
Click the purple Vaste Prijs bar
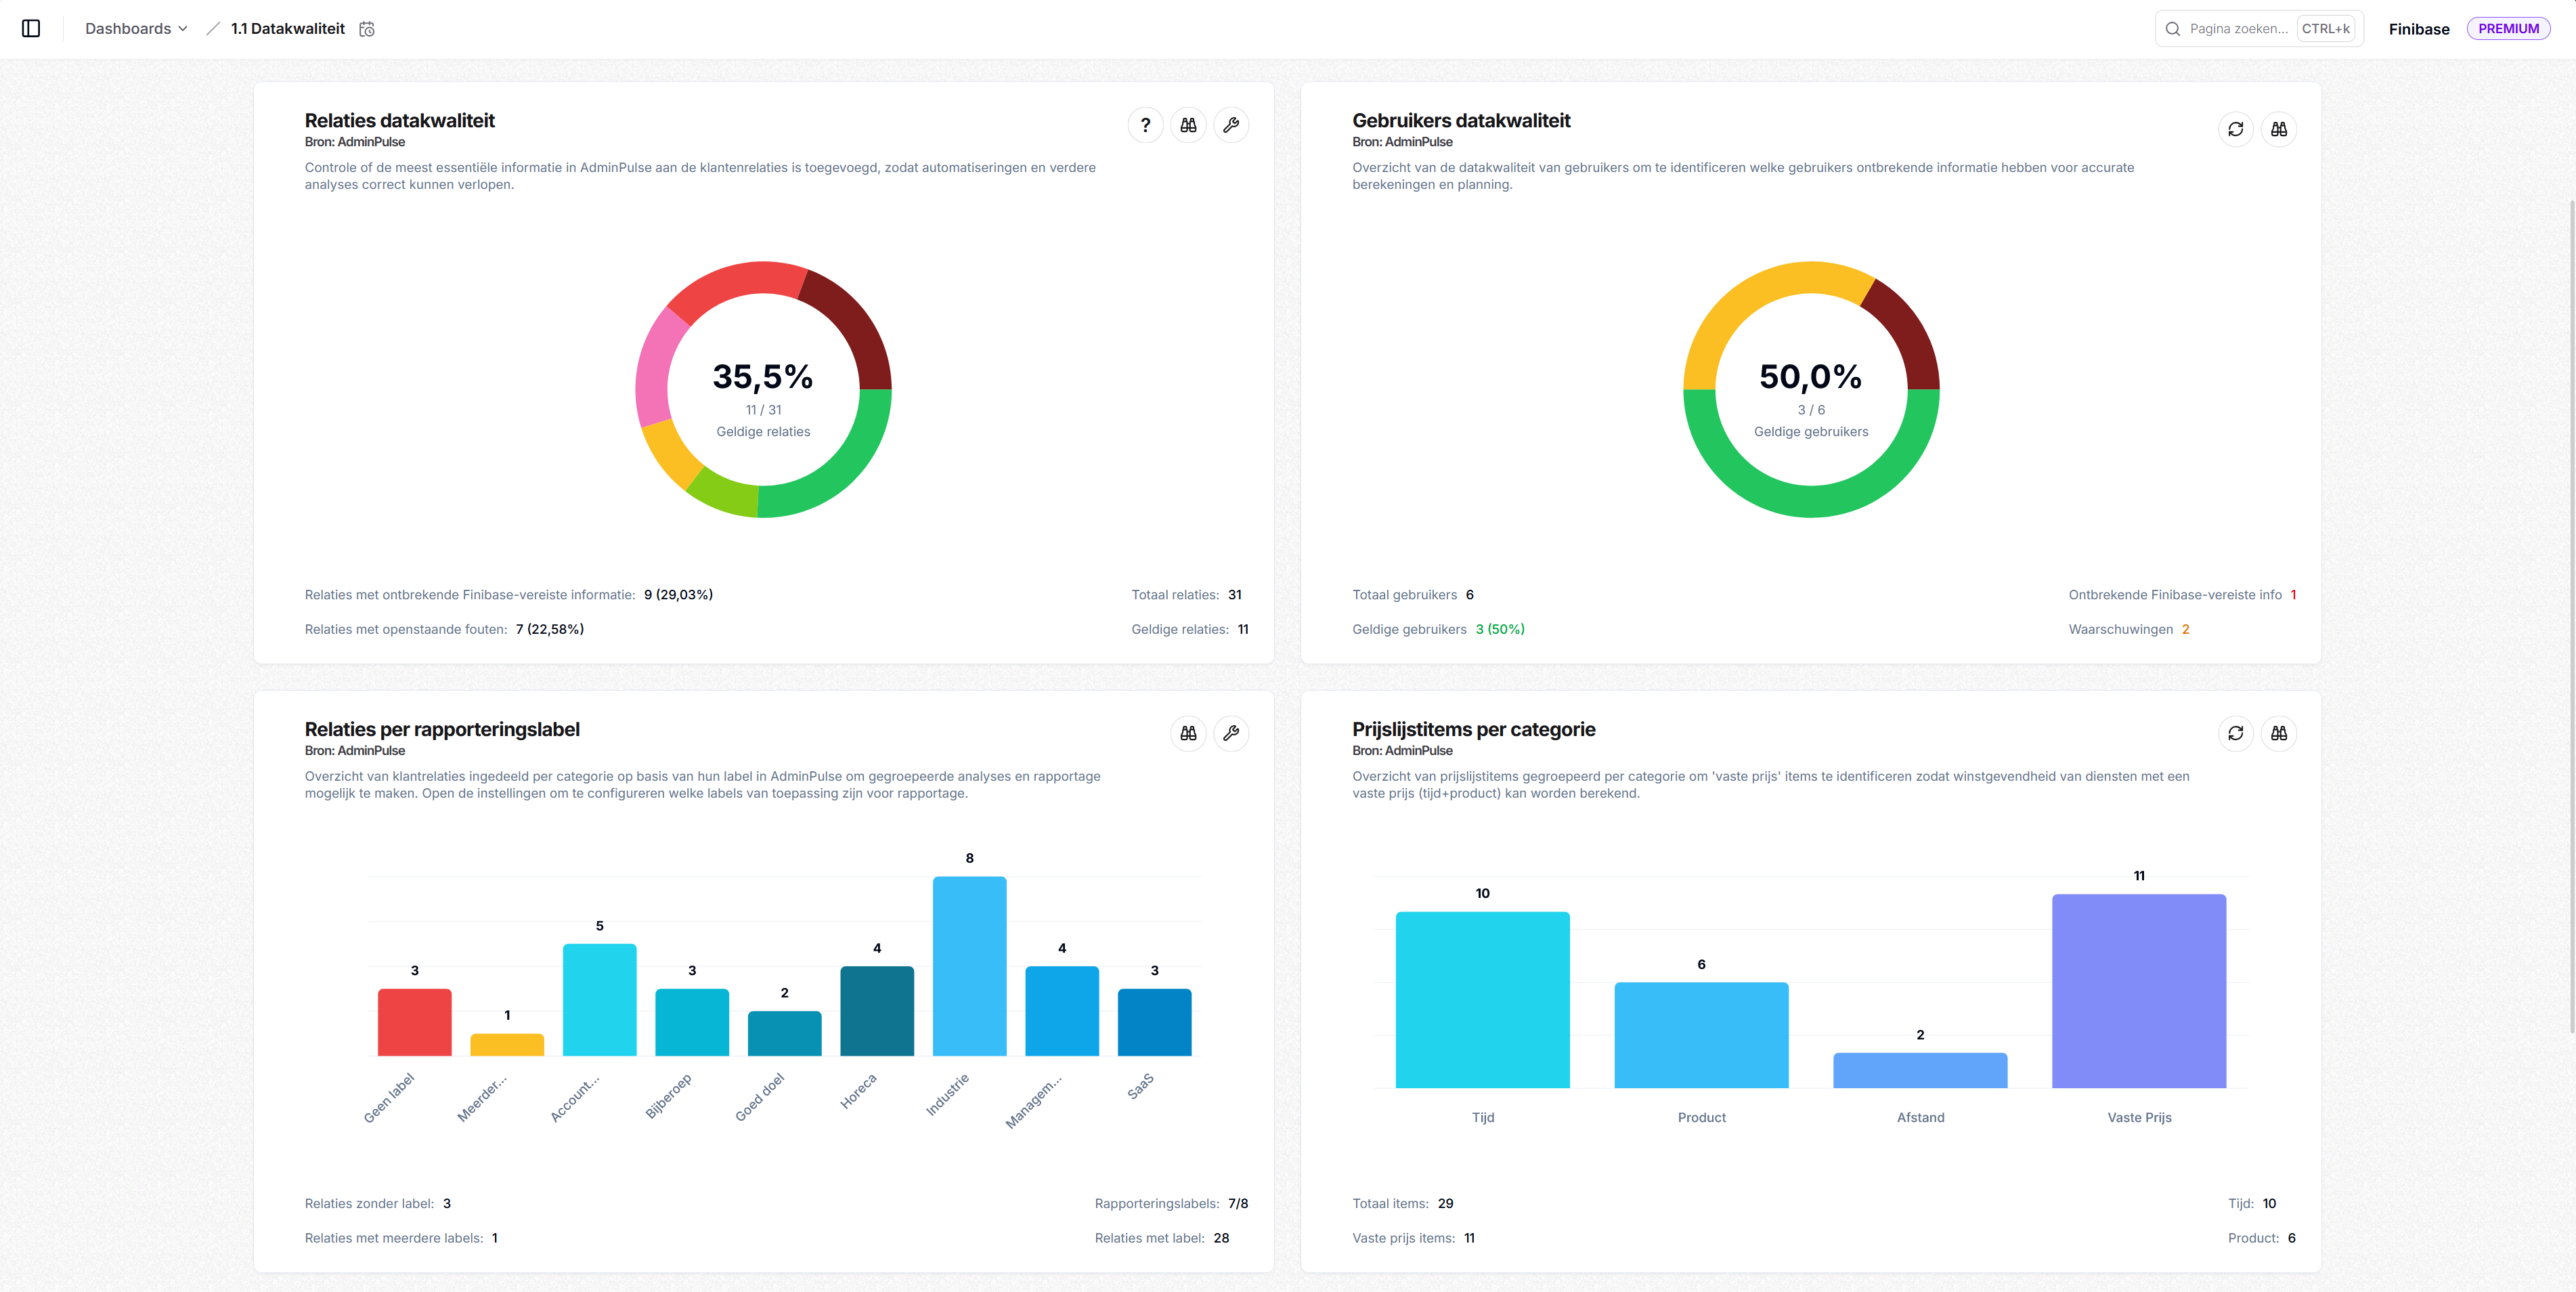pyautogui.click(x=2139, y=990)
